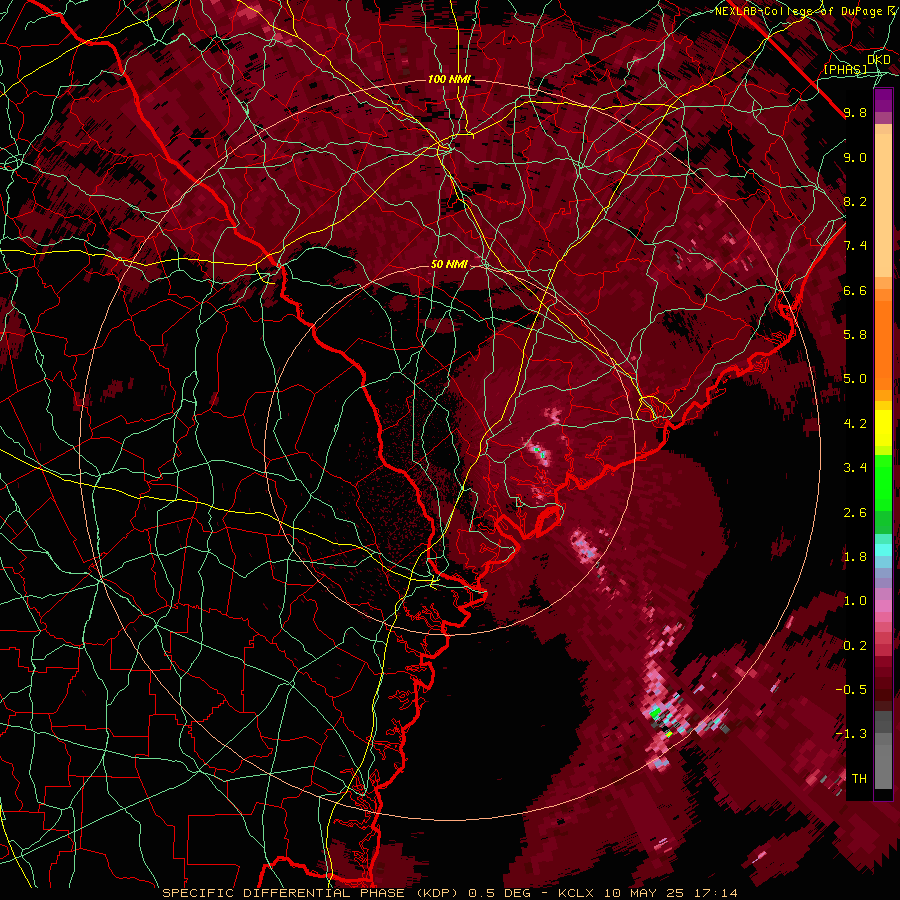This screenshot has height=900, width=900.
Task: Click the -1.3 legend value
Action: coord(851,734)
